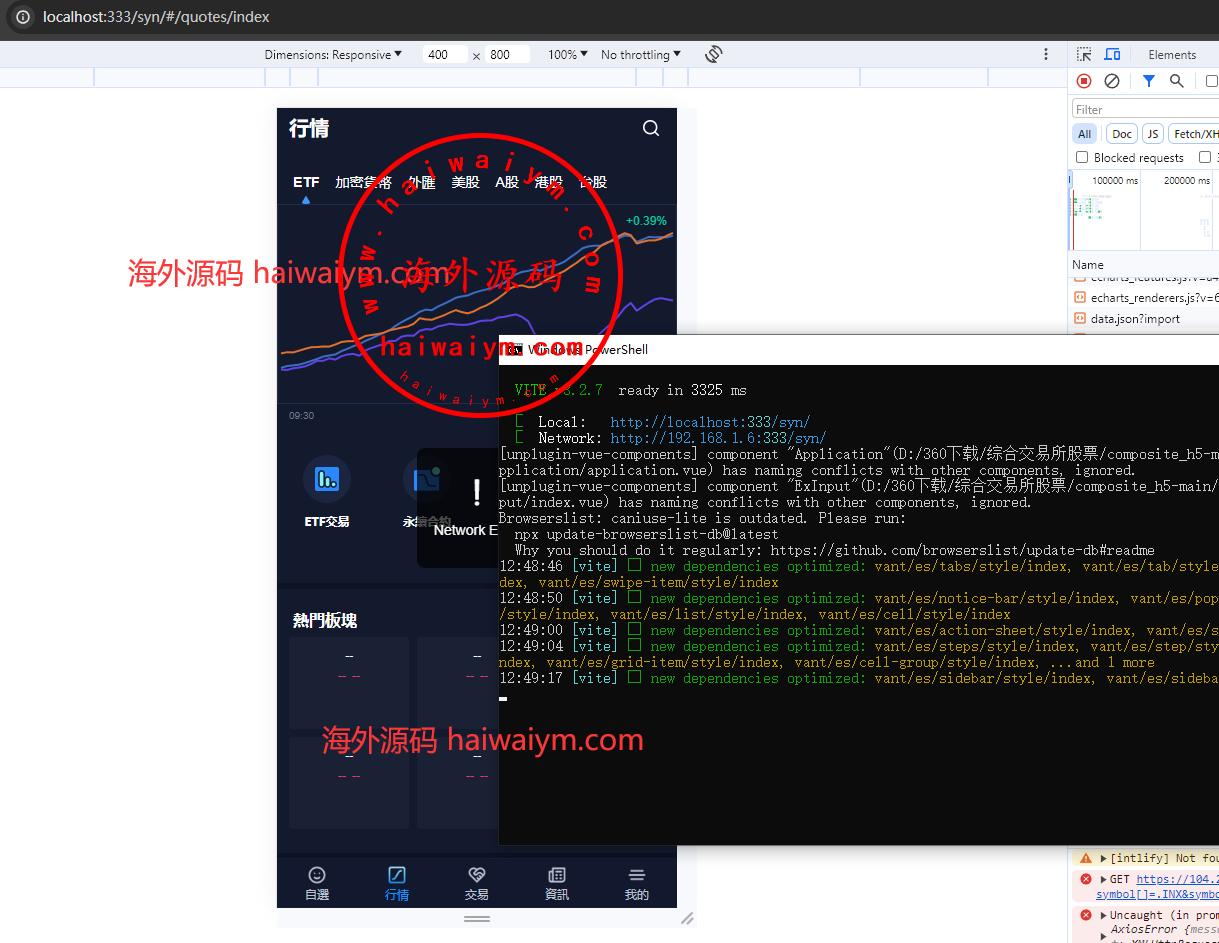Filter requests by Doc type
This screenshot has width=1219, height=943.
(x=1122, y=134)
